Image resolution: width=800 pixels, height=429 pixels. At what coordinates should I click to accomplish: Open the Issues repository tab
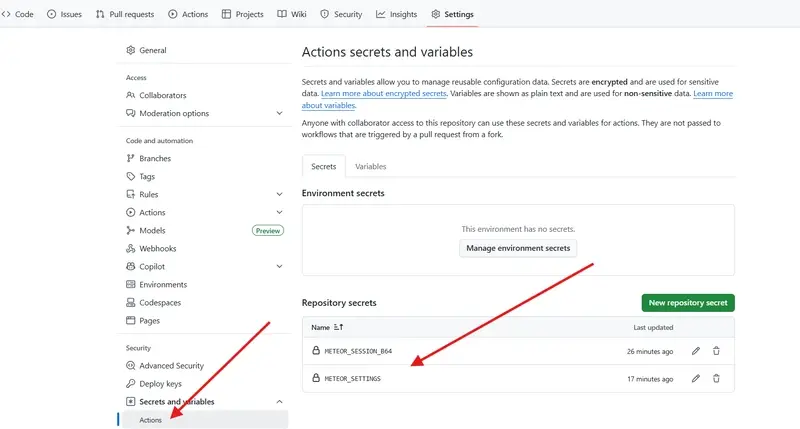tap(64, 14)
